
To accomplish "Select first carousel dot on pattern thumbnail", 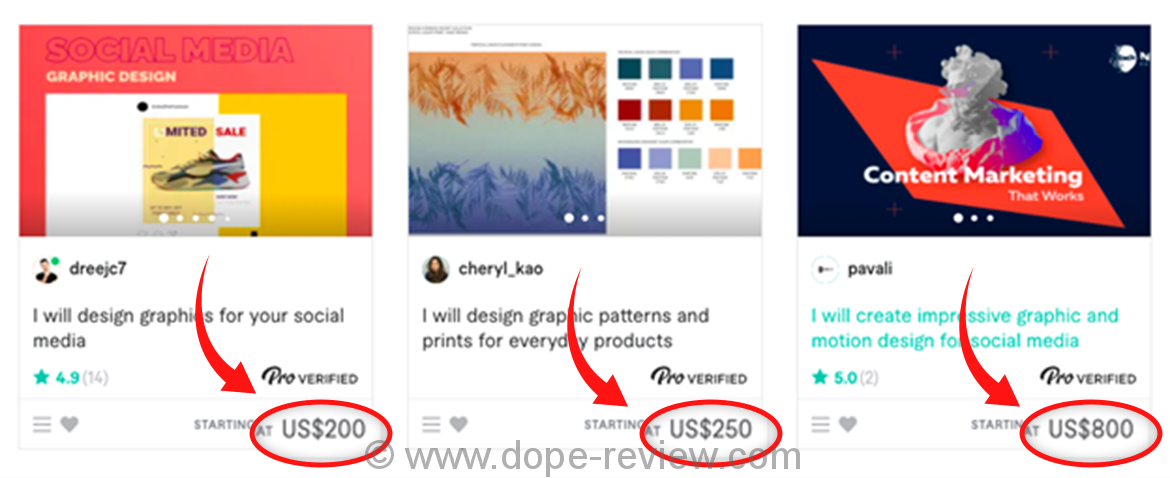I will [569, 218].
